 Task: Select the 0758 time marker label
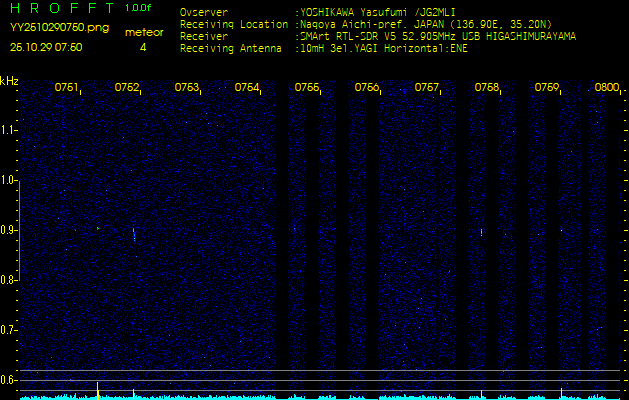coord(486,87)
